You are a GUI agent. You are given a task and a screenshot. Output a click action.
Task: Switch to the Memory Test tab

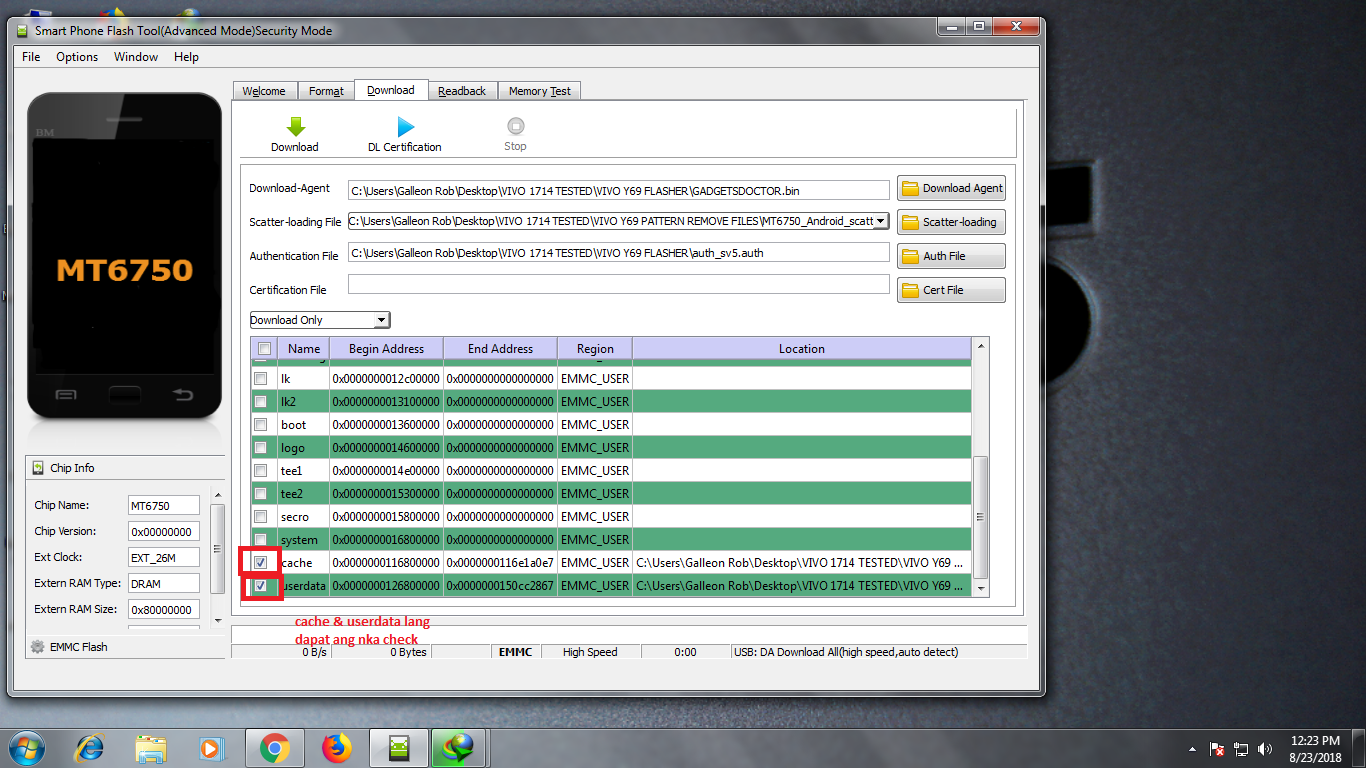[540, 91]
